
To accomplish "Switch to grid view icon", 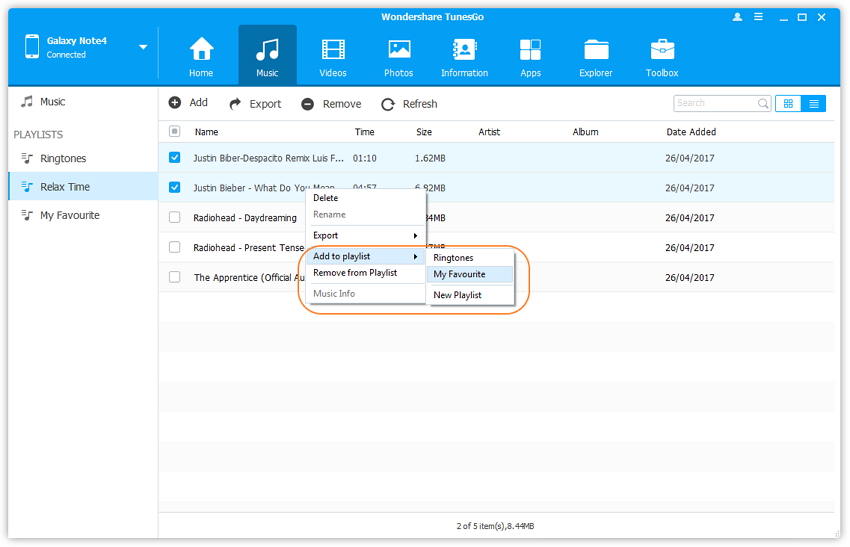I will click(x=788, y=103).
